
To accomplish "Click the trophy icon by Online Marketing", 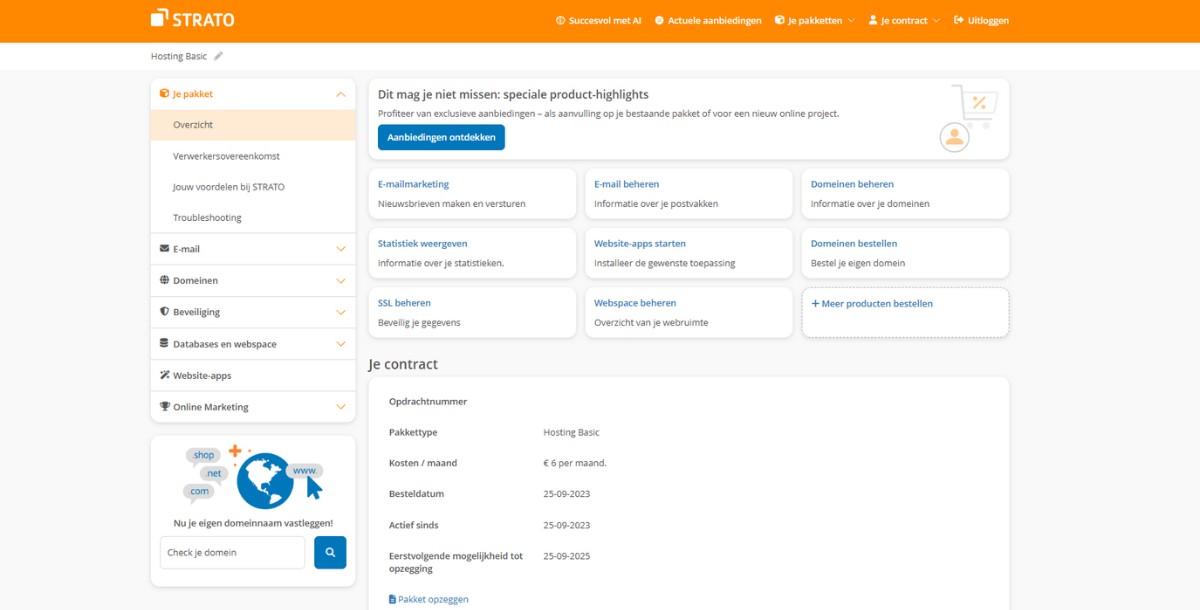I will 164,407.
